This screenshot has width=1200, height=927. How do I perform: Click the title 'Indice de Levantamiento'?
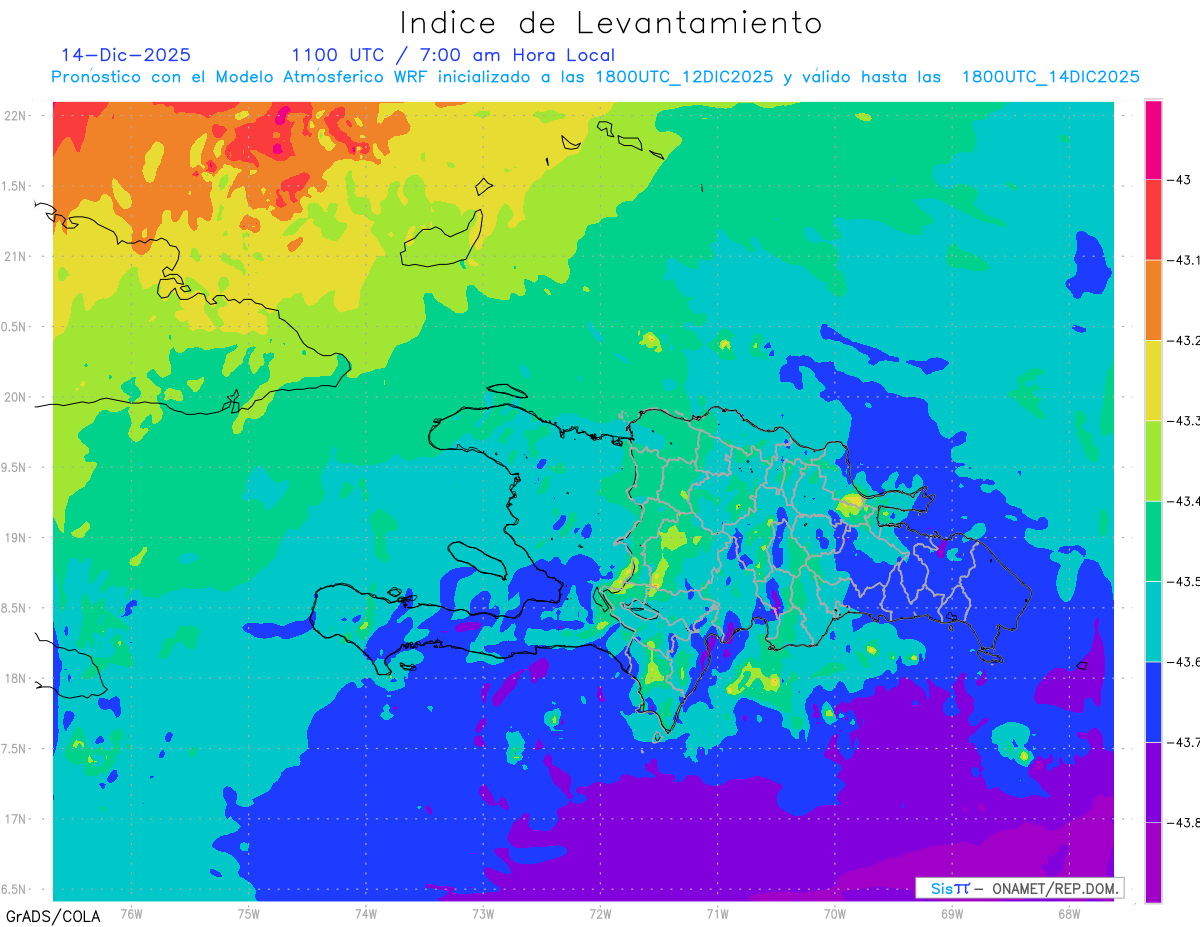click(x=610, y=23)
